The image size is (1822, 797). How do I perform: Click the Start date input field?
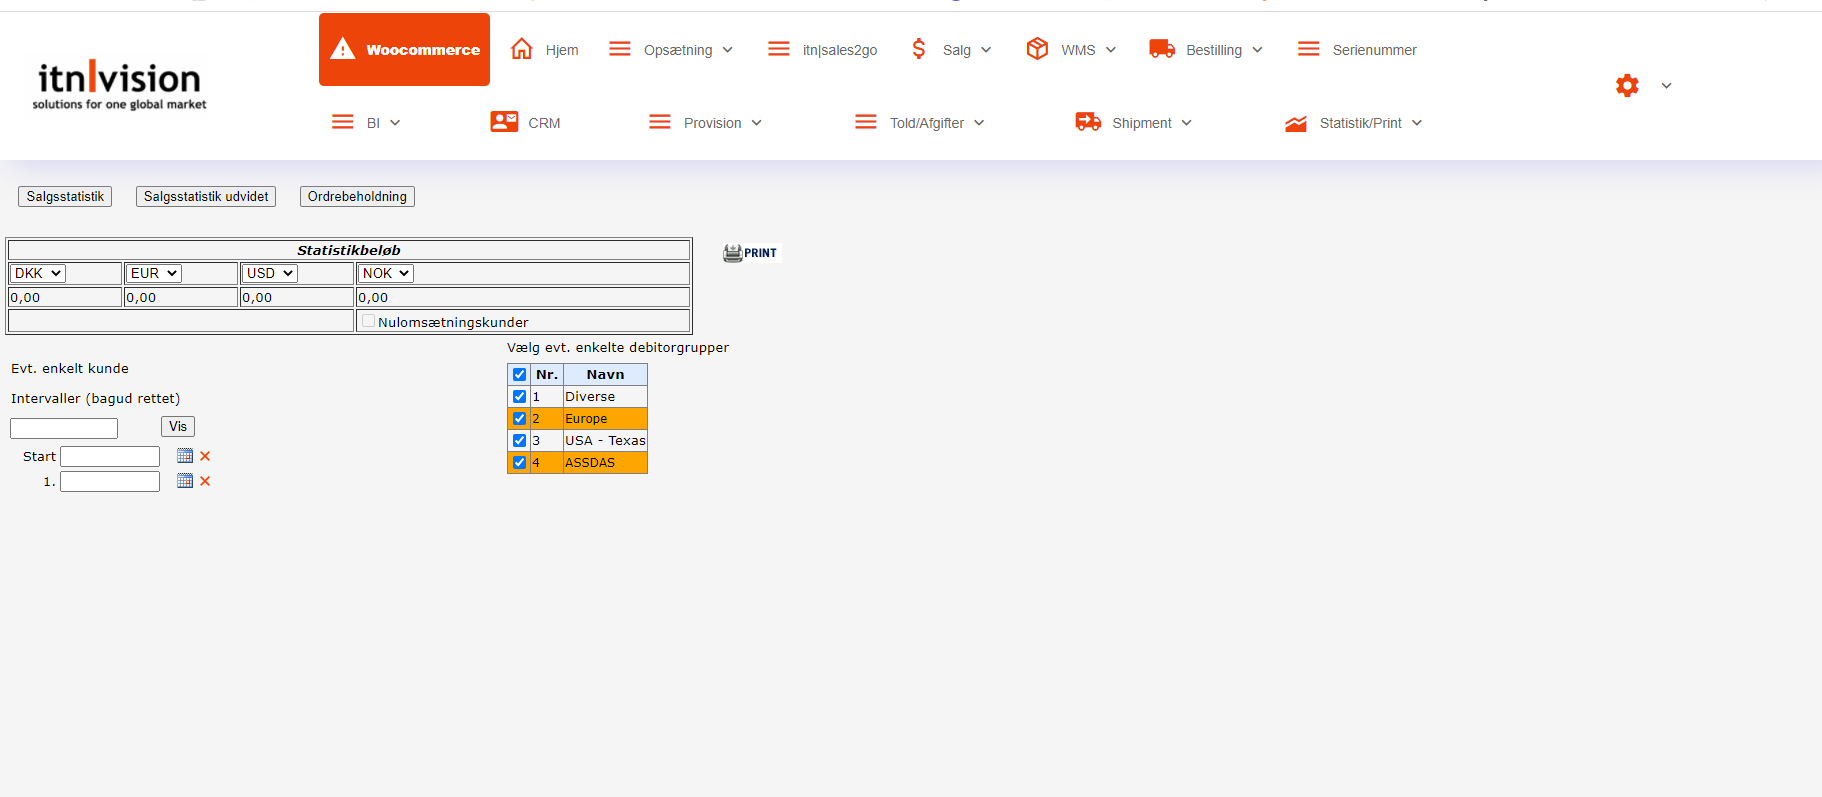pyautogui.click(x=110, y=457)
